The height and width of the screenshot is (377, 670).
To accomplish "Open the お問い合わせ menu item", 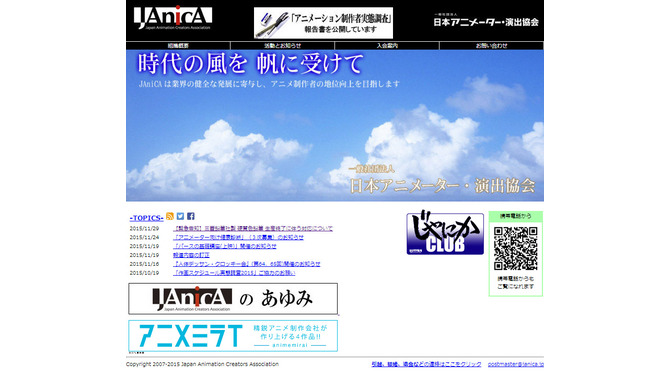I will pos(491,45).
